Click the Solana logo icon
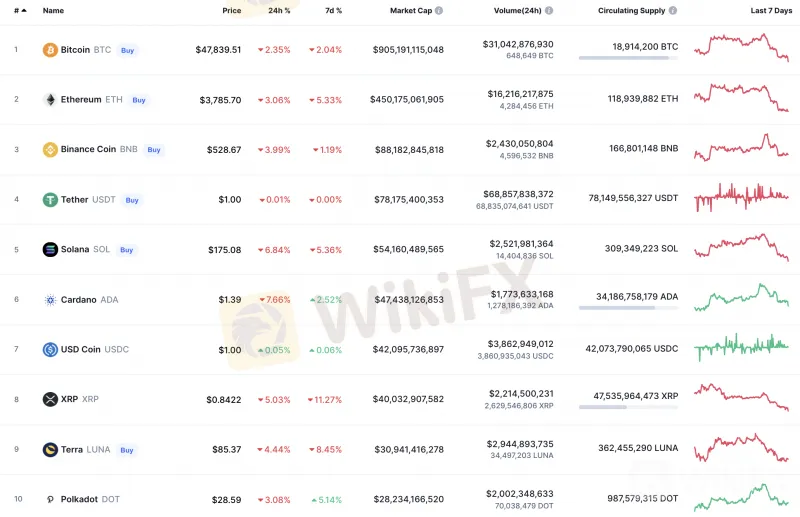 click(50, 250)
